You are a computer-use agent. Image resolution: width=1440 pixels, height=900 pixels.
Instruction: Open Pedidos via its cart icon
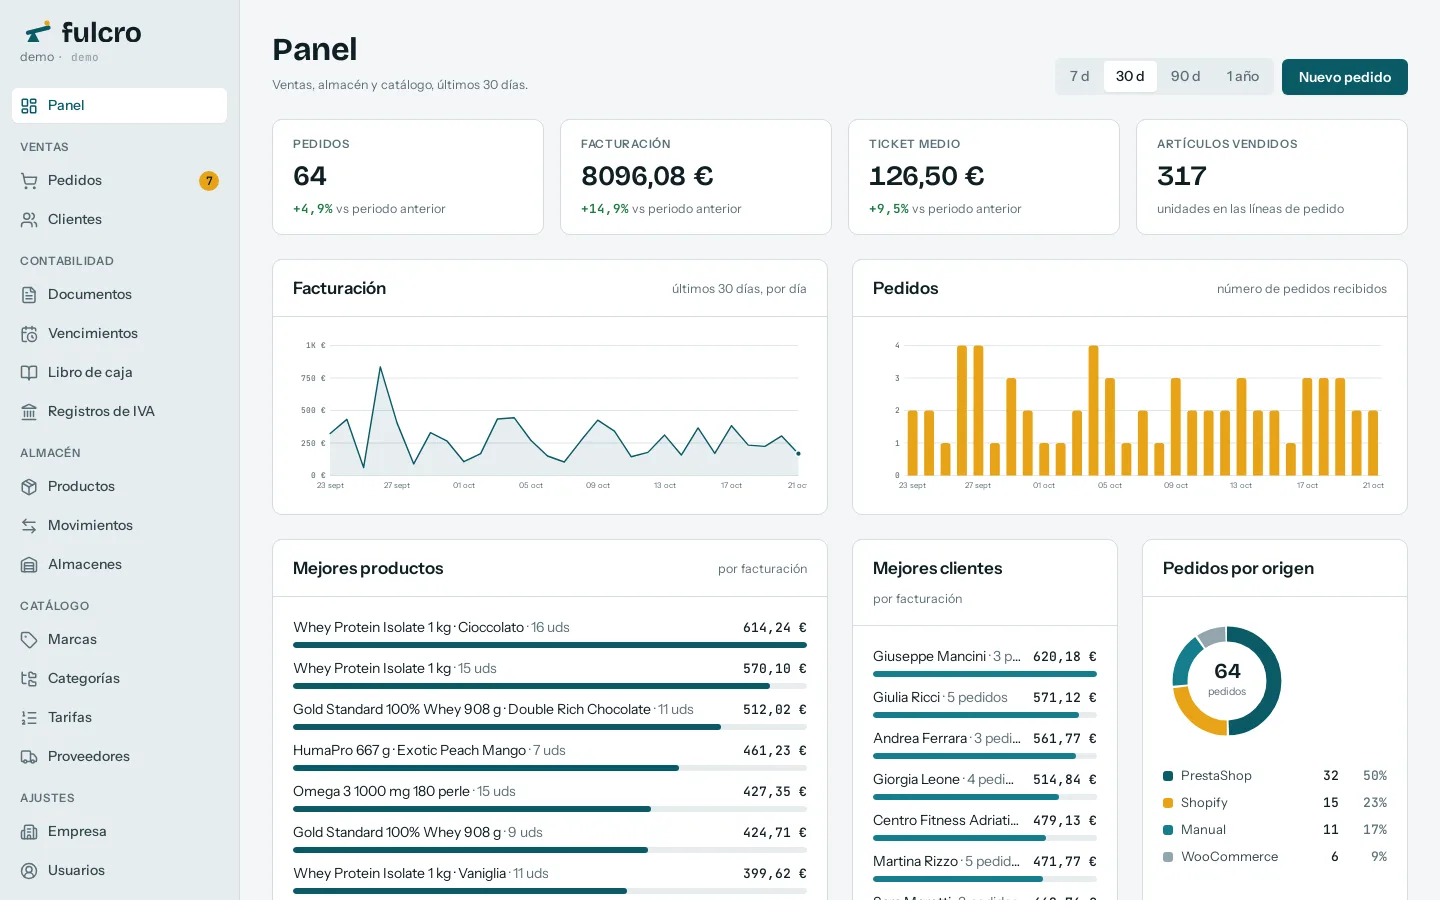(x=29, y=181)
